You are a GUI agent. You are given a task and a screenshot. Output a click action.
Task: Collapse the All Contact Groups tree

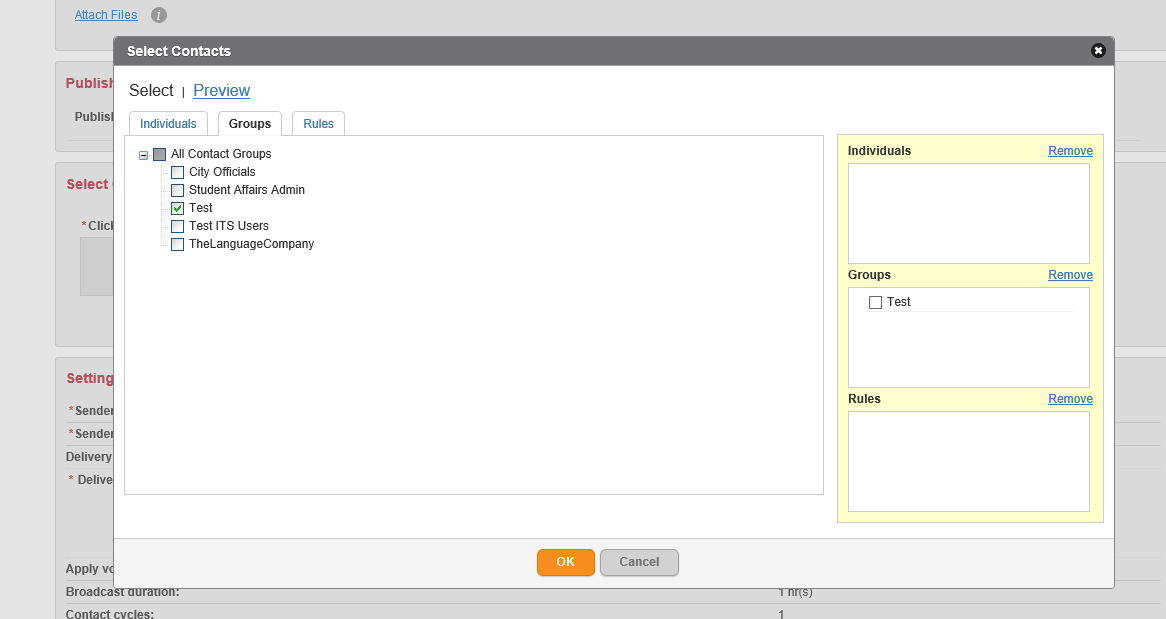click(144, 155)
